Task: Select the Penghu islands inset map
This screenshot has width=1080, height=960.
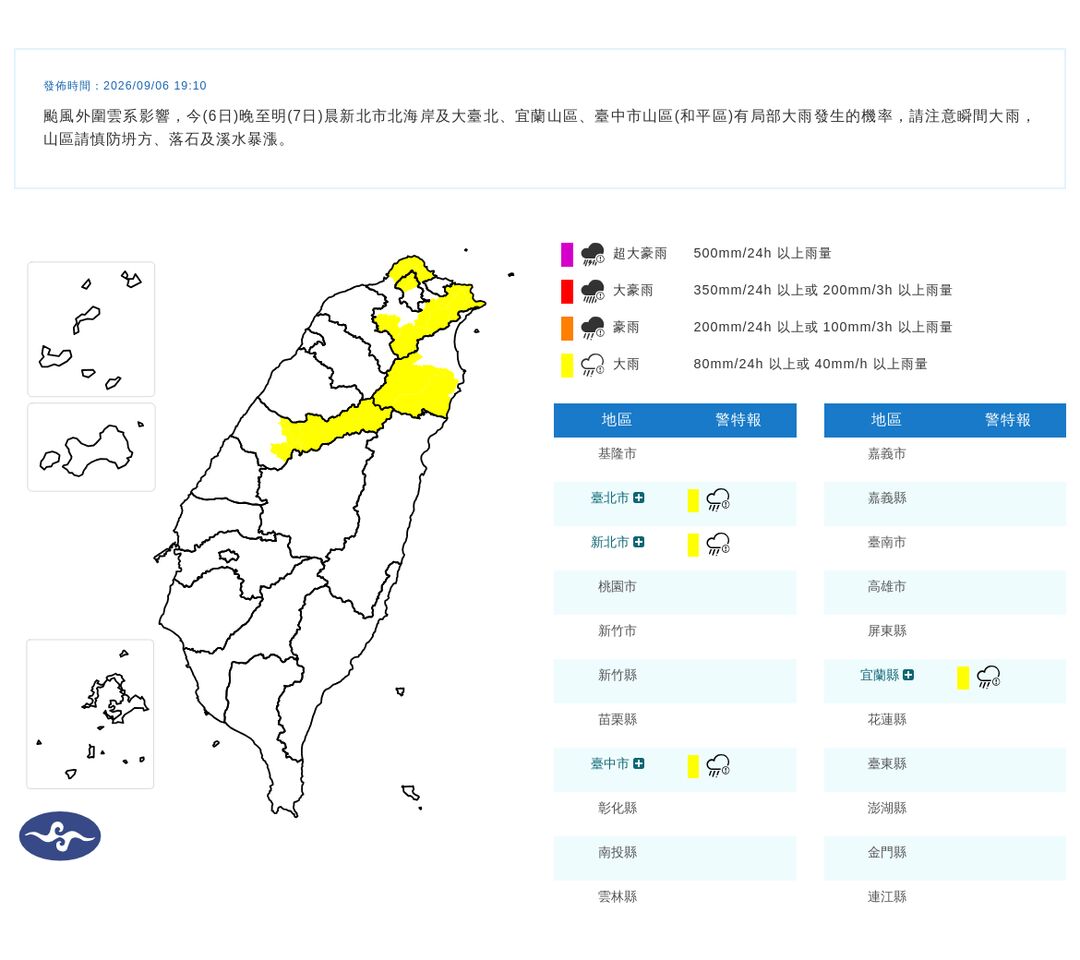Action: click(91, 714)
